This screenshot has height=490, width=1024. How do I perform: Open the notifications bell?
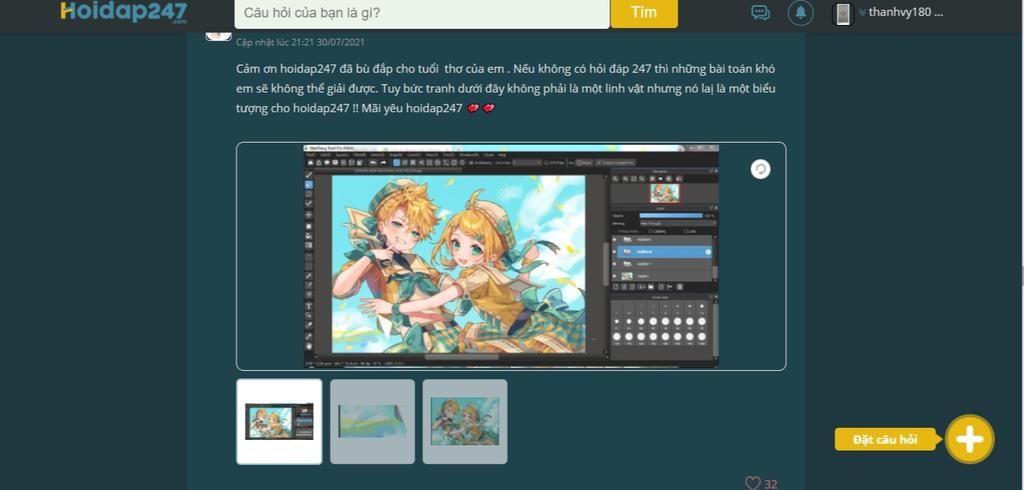pyautogui.click(x=801, y=12)
